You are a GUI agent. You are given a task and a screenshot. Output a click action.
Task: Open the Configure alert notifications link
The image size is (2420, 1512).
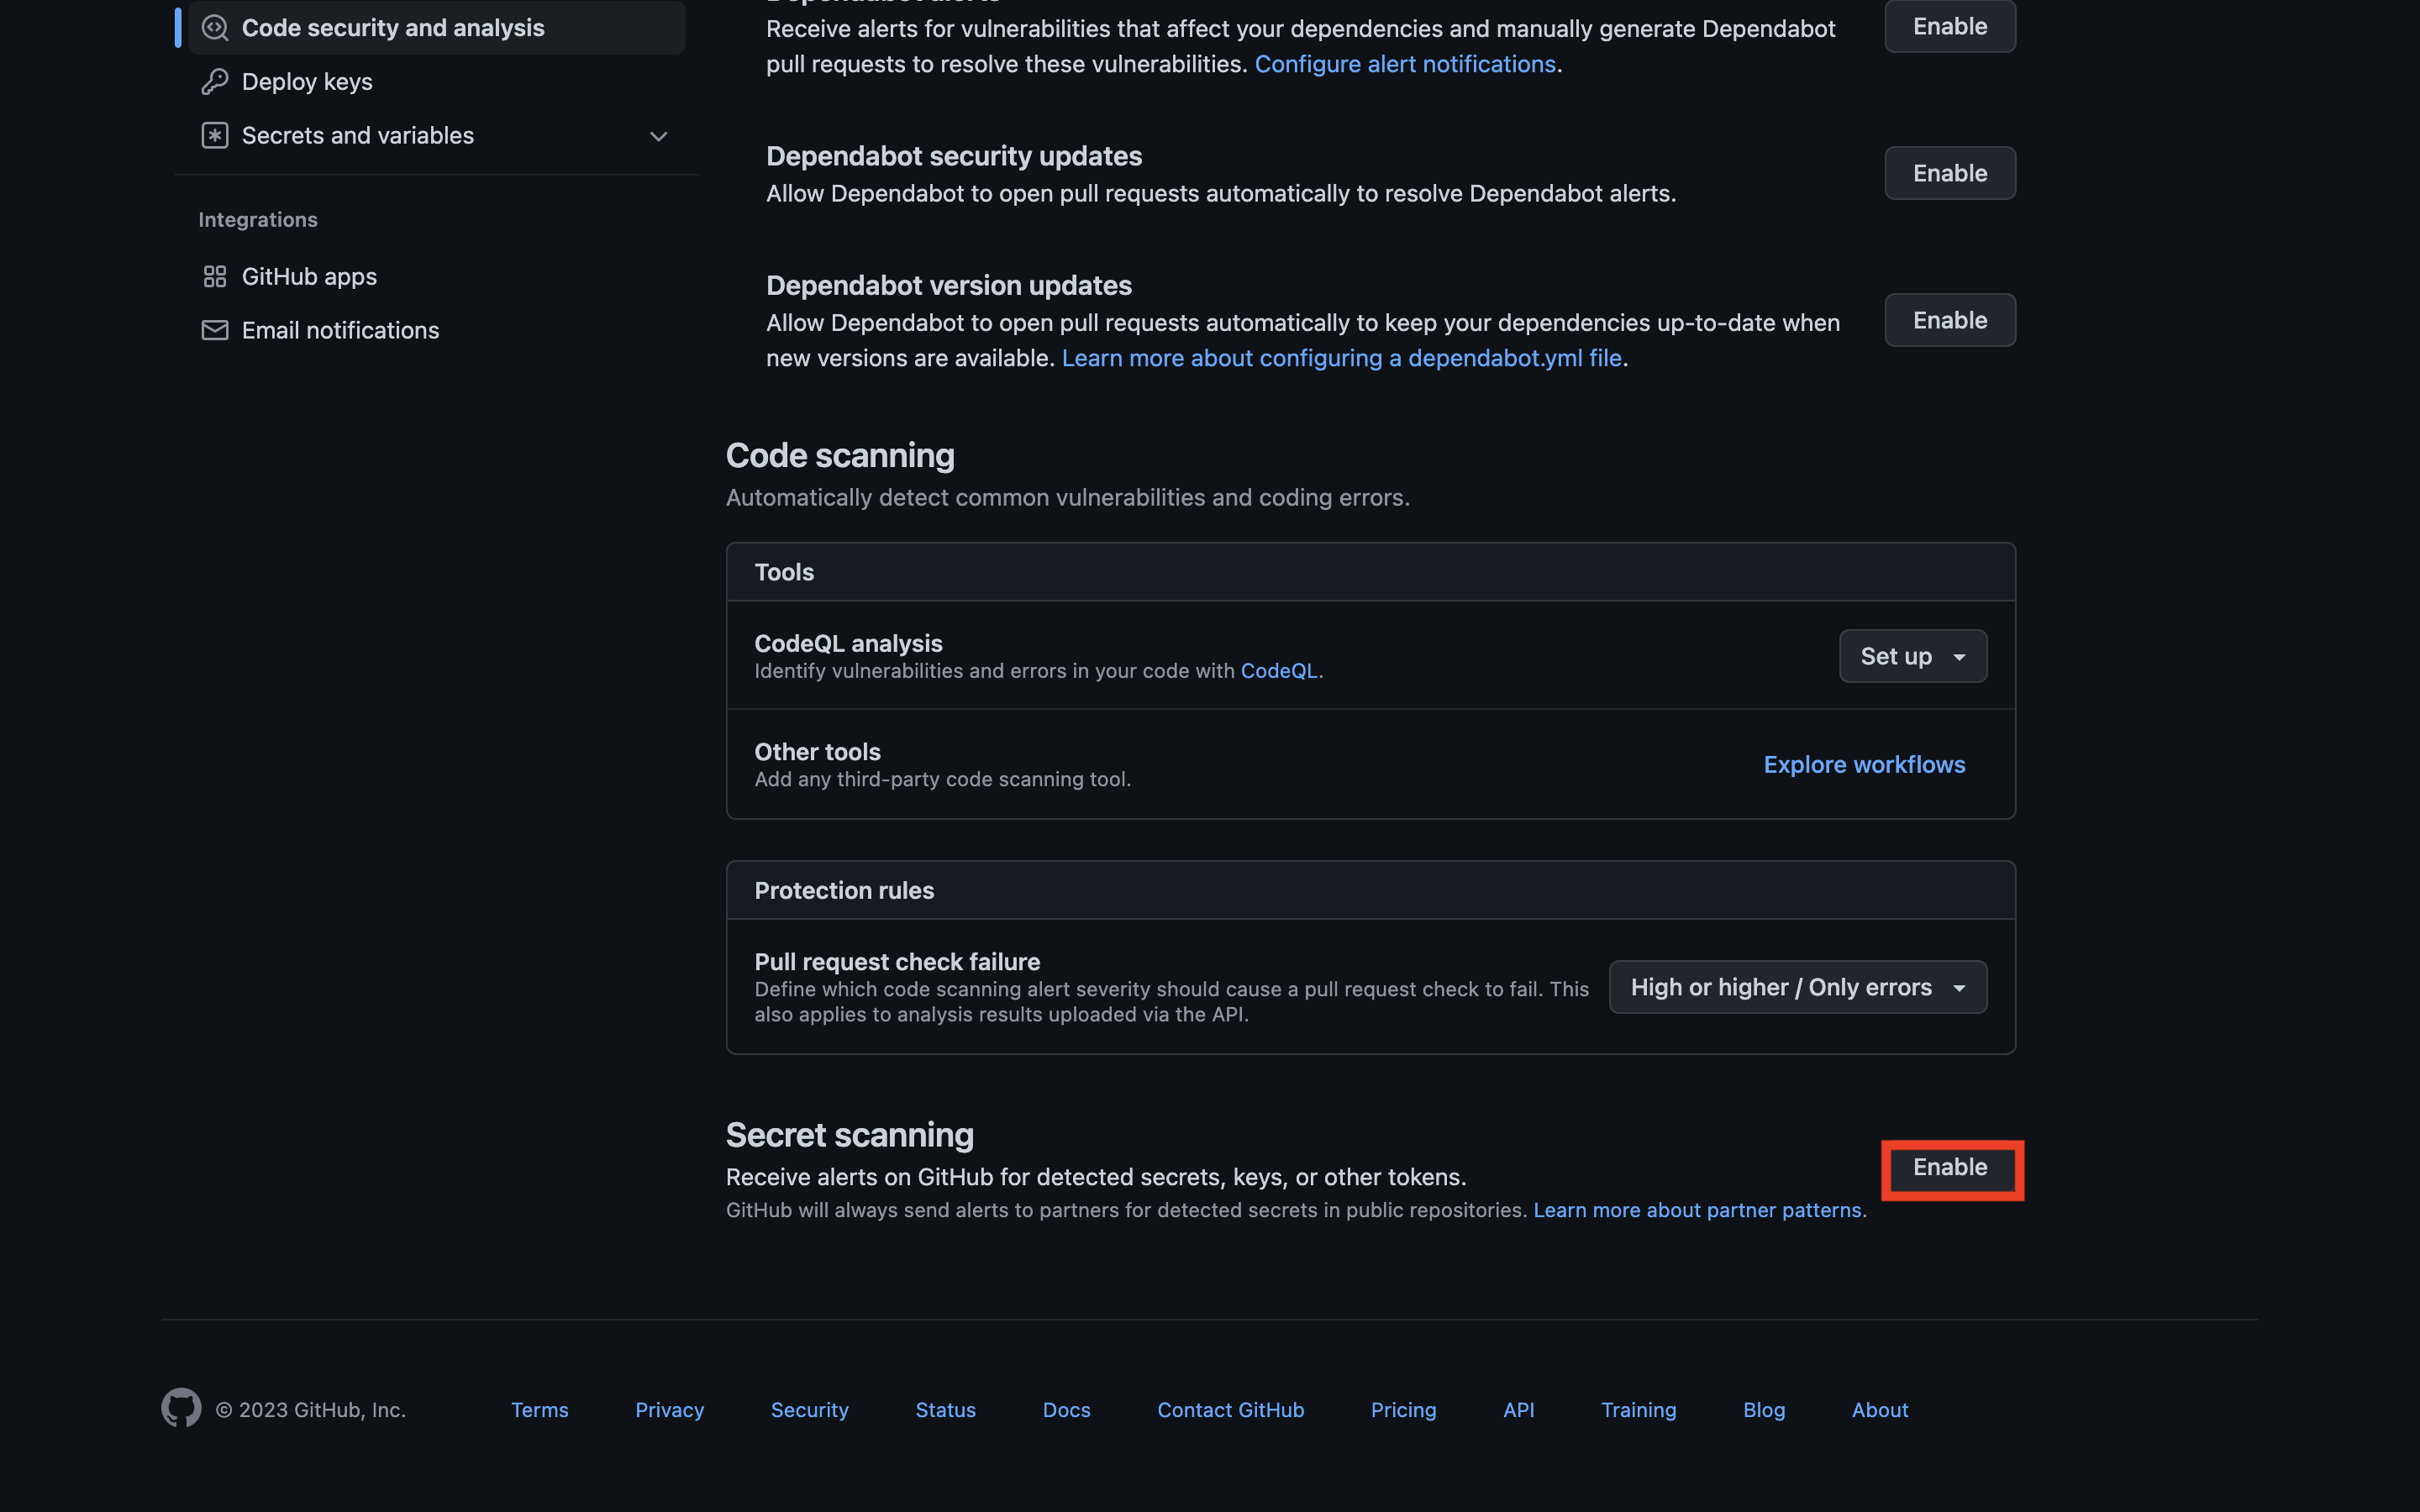[x=1405, y=65]
